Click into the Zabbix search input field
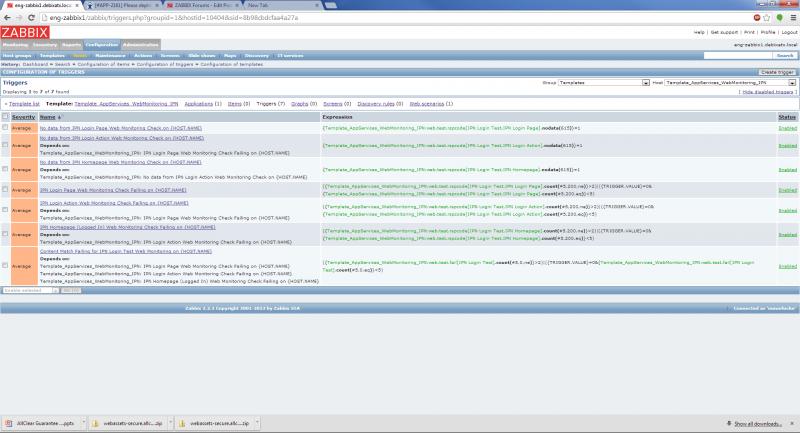800x433 pixels. pos(737,56)
